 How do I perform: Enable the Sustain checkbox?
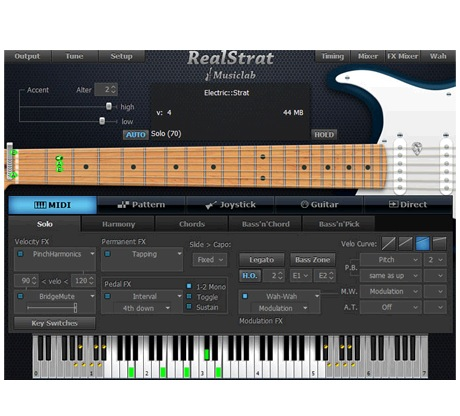(189, 306)
